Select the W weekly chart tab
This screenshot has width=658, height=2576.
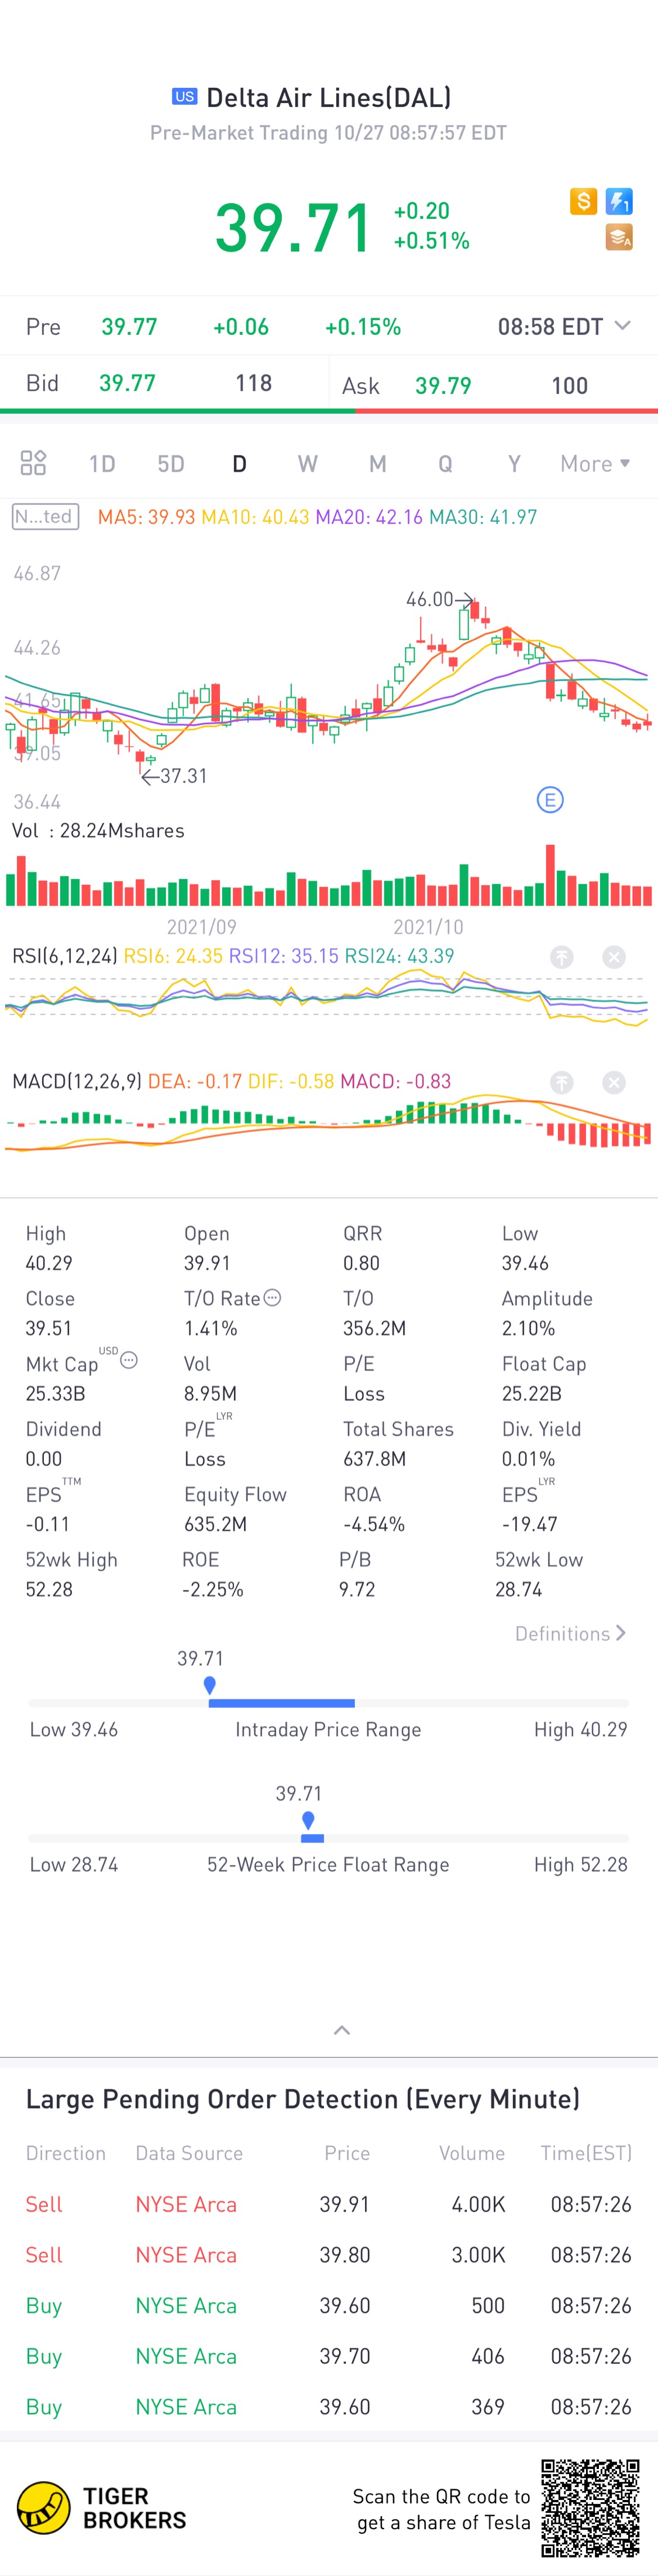tap(308, 463)
